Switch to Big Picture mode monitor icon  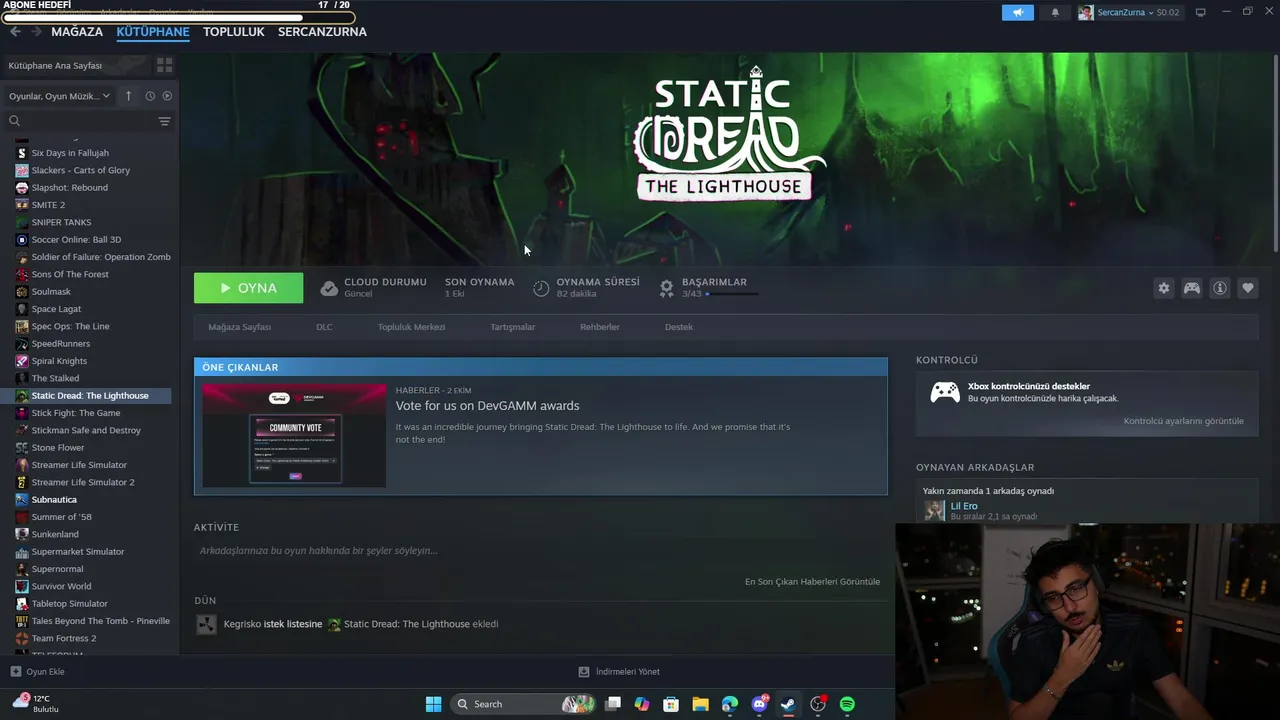click(x=1201, y=12)
